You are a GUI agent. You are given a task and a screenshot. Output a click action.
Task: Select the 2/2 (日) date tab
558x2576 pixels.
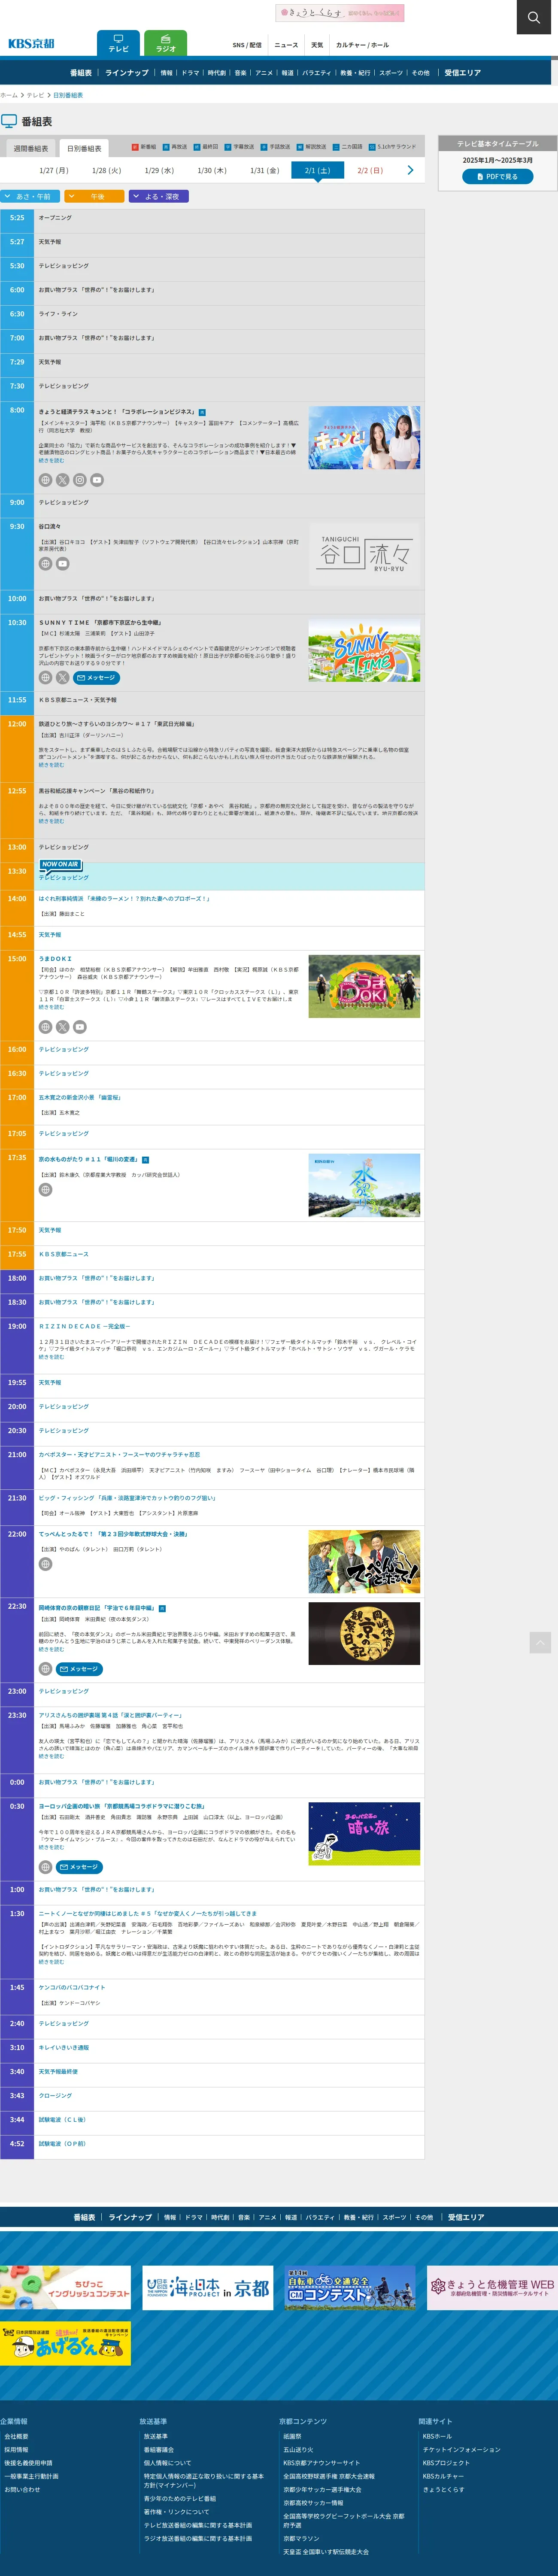tap(370, 170)
